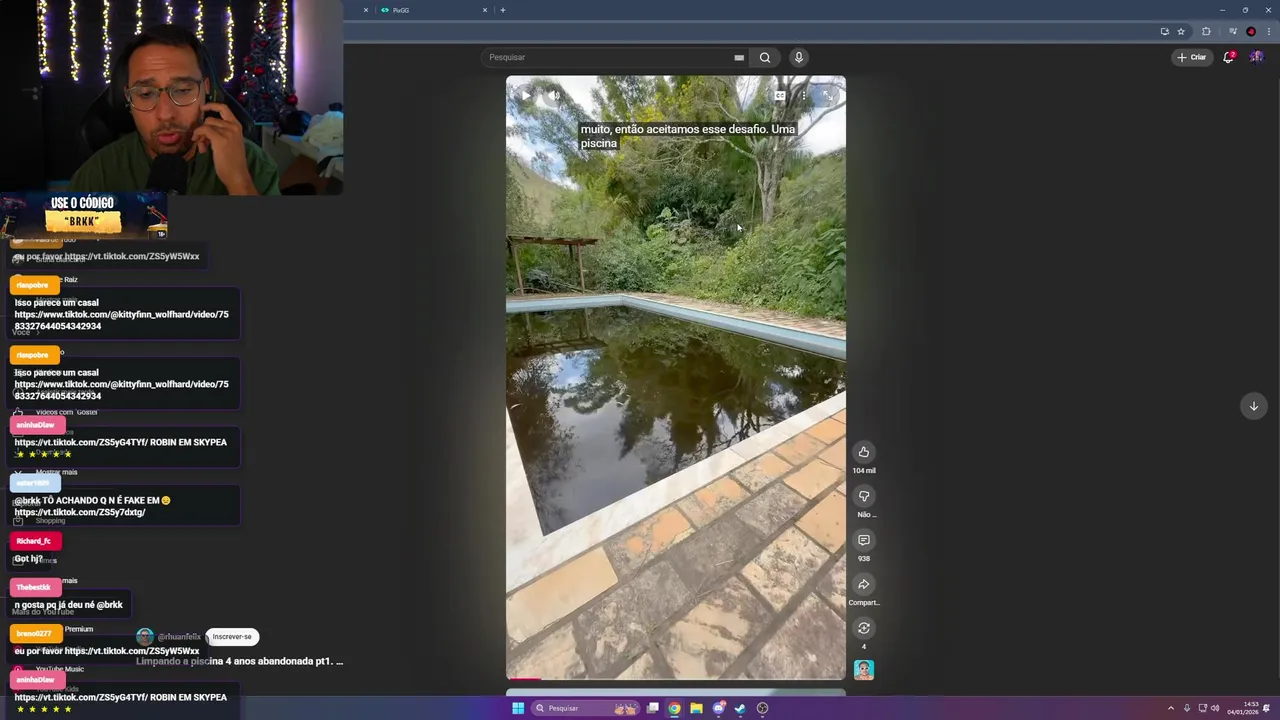Toggle closed captions on the Short
1280x720 pixels.
(780, 96)
